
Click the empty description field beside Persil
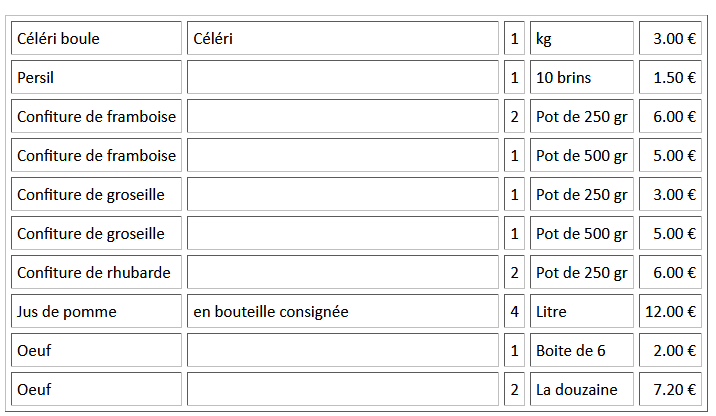click(x=342, y=78)
